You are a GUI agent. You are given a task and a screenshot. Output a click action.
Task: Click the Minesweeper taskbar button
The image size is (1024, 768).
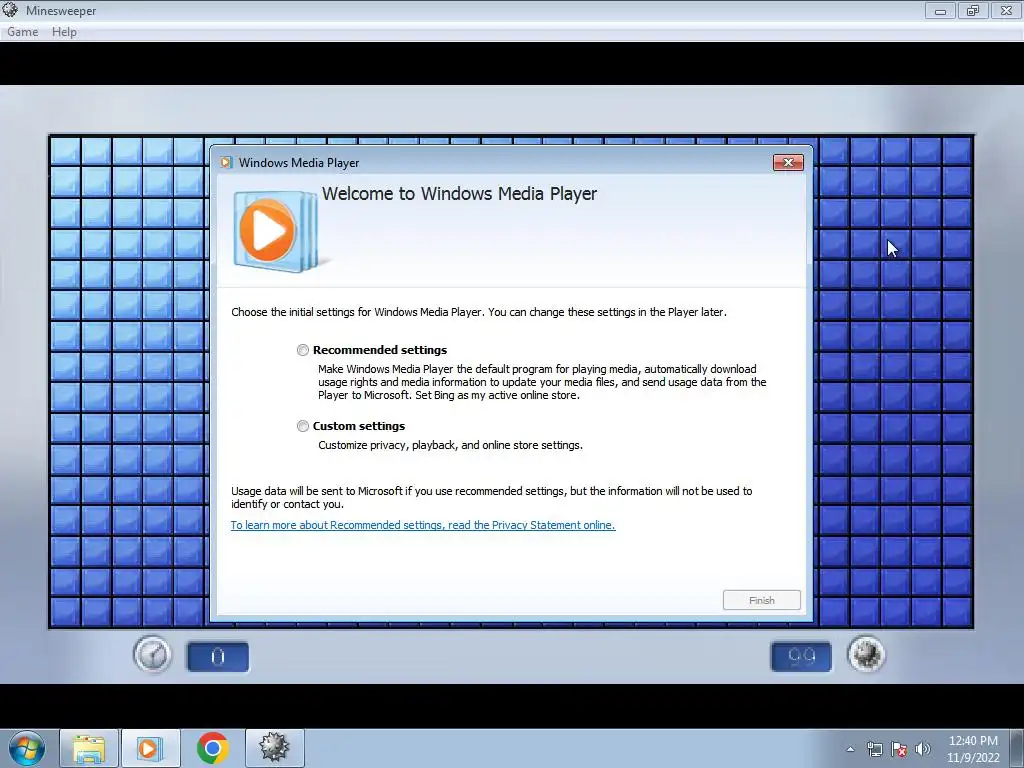coord(274,748)
